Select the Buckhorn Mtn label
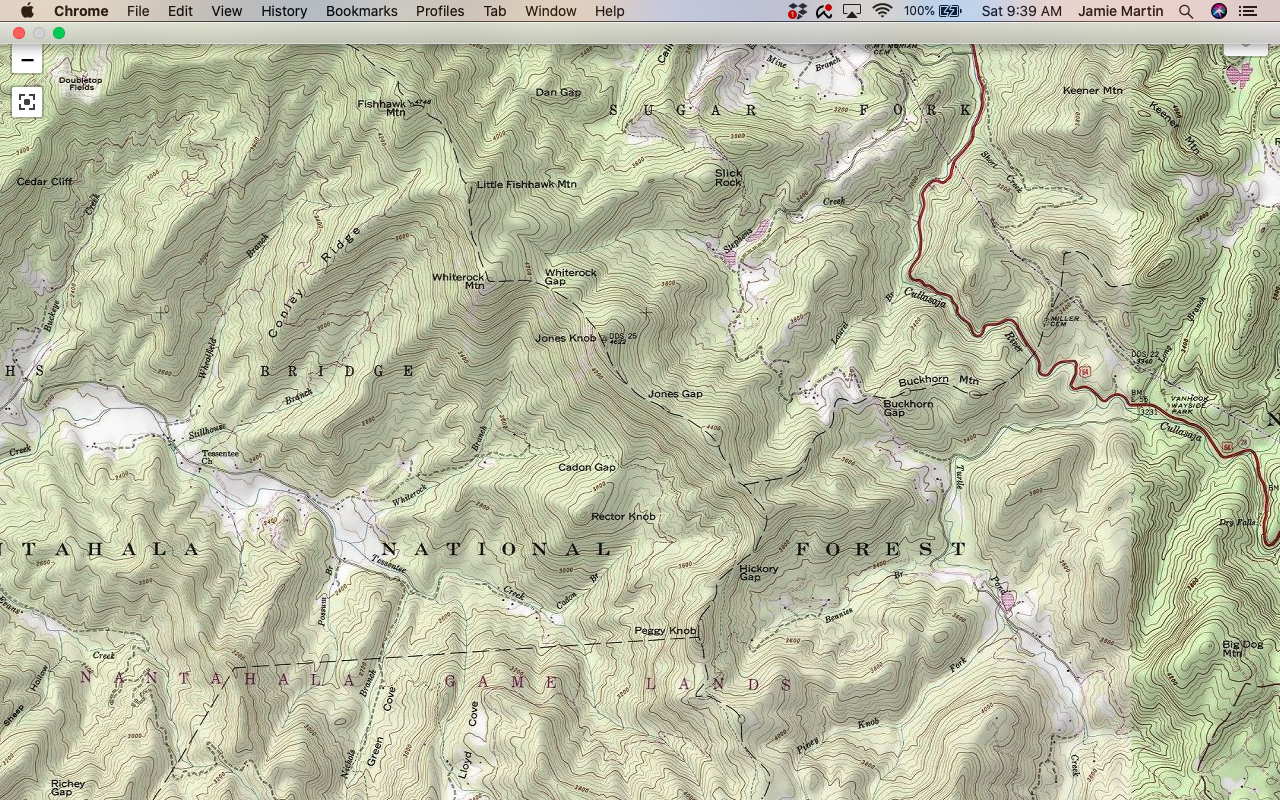Viewport: 1280px width, 800px height. click(x=938, y=380)
